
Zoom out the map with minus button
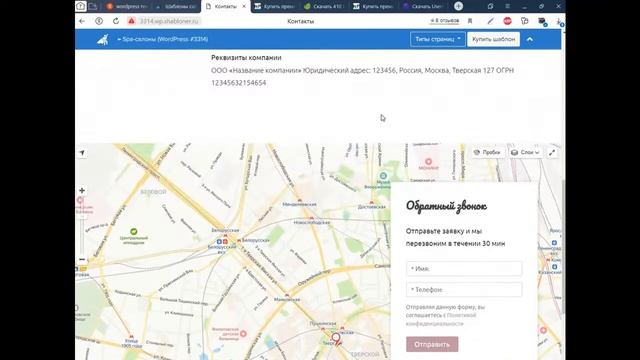pos(82,260)
